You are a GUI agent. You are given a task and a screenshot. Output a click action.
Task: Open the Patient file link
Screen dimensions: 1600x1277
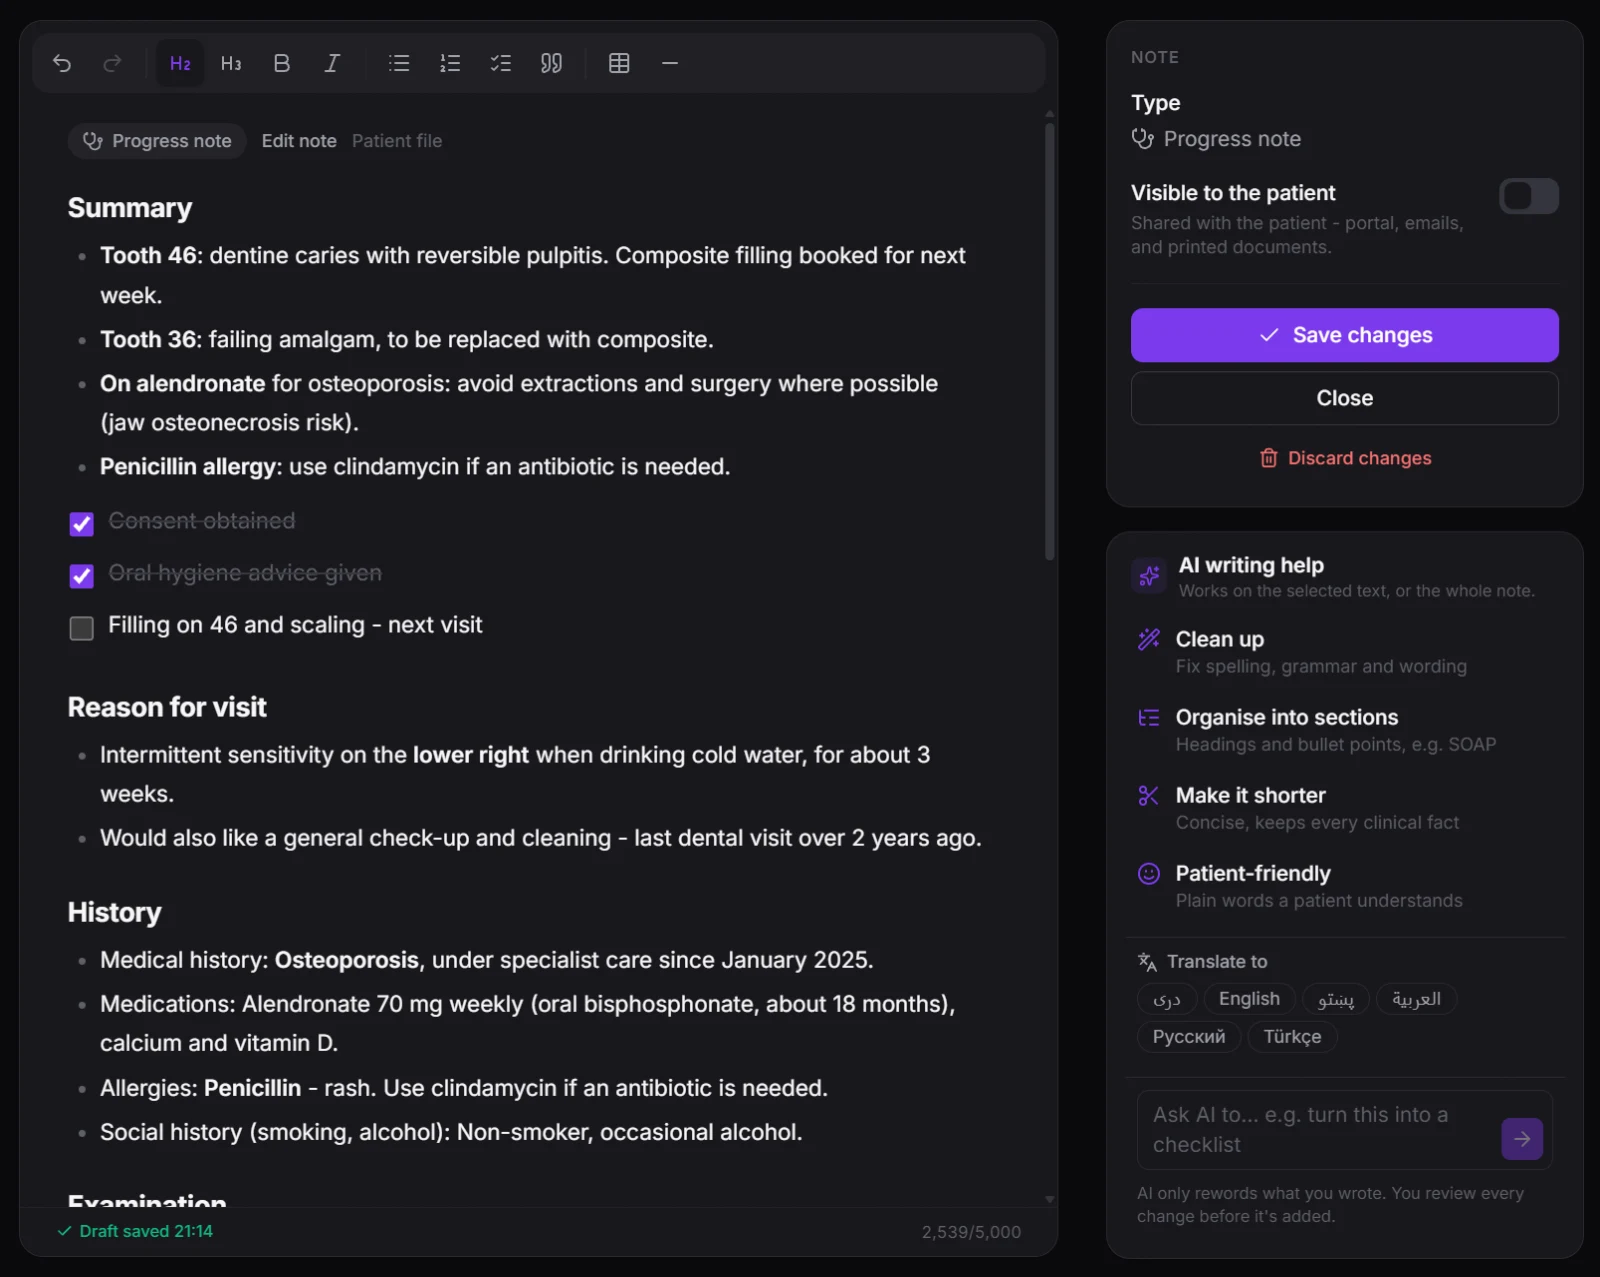pyautogui.click(x=397, y=141)
